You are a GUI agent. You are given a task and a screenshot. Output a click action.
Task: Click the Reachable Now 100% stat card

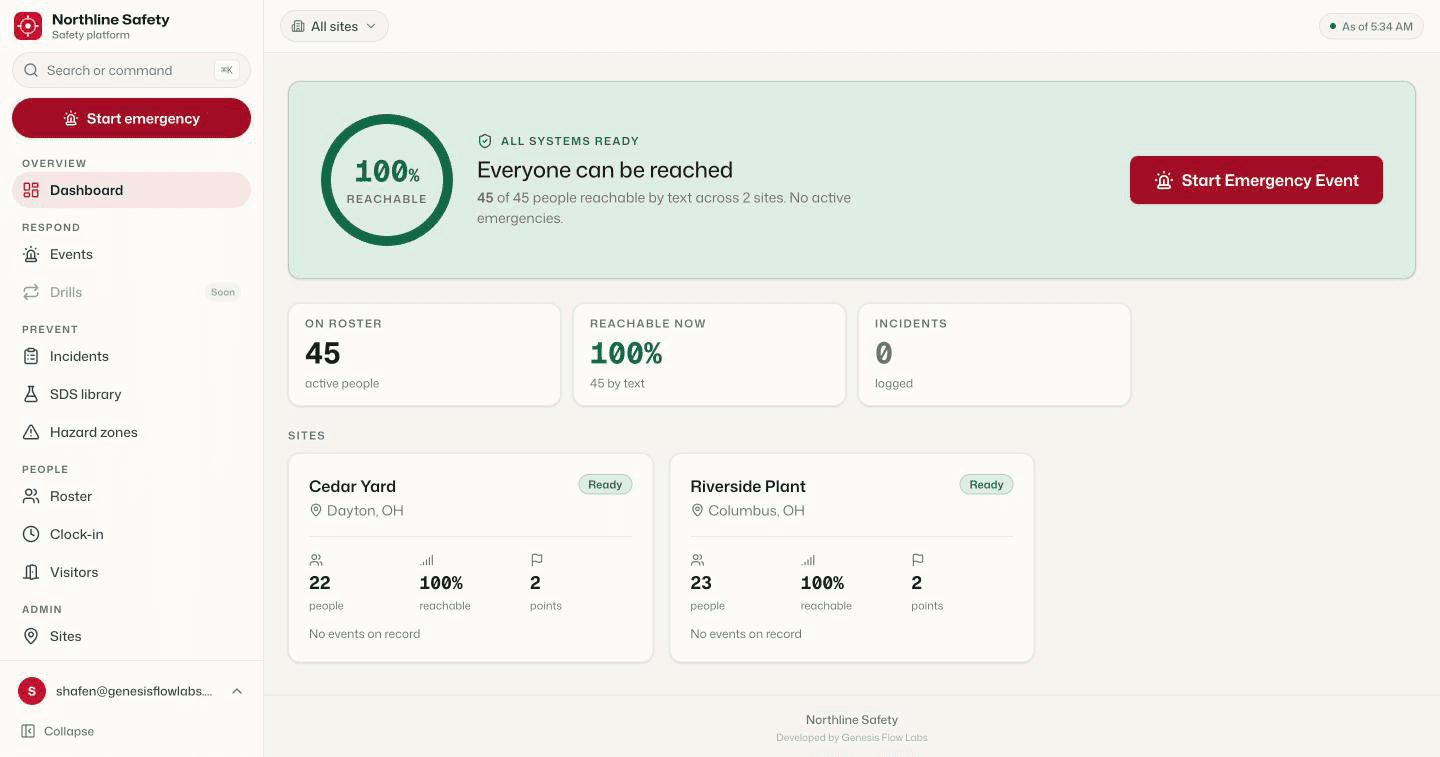[x=709, y=355]
